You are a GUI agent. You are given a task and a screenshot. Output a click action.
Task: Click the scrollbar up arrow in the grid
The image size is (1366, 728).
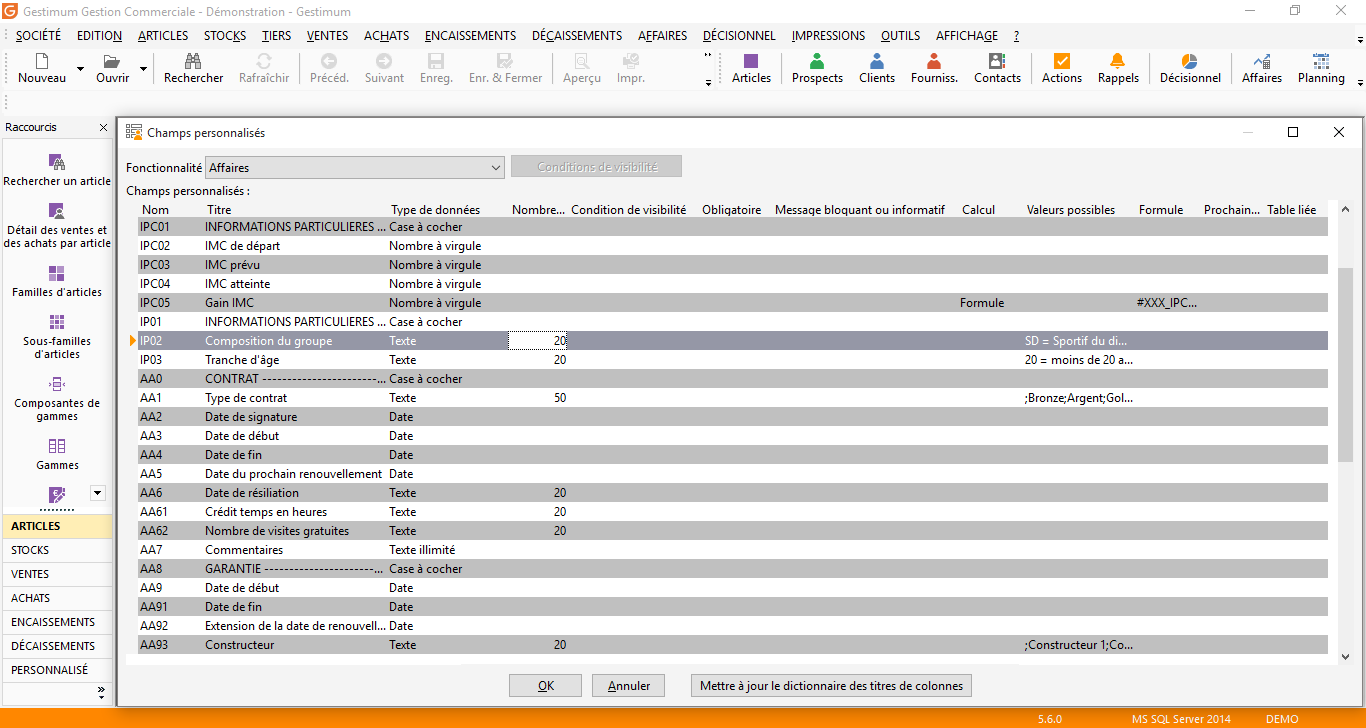tap(1345, 209)
